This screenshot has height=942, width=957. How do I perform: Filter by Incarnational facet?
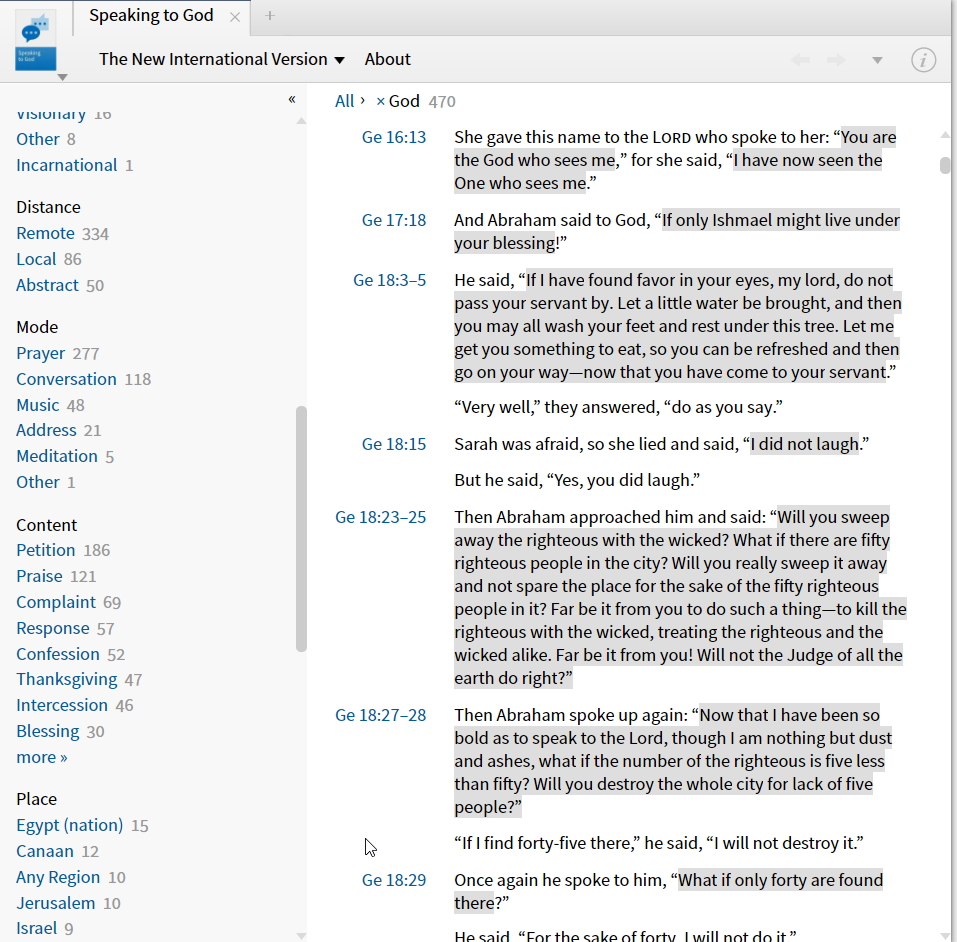tap(67, 165)
